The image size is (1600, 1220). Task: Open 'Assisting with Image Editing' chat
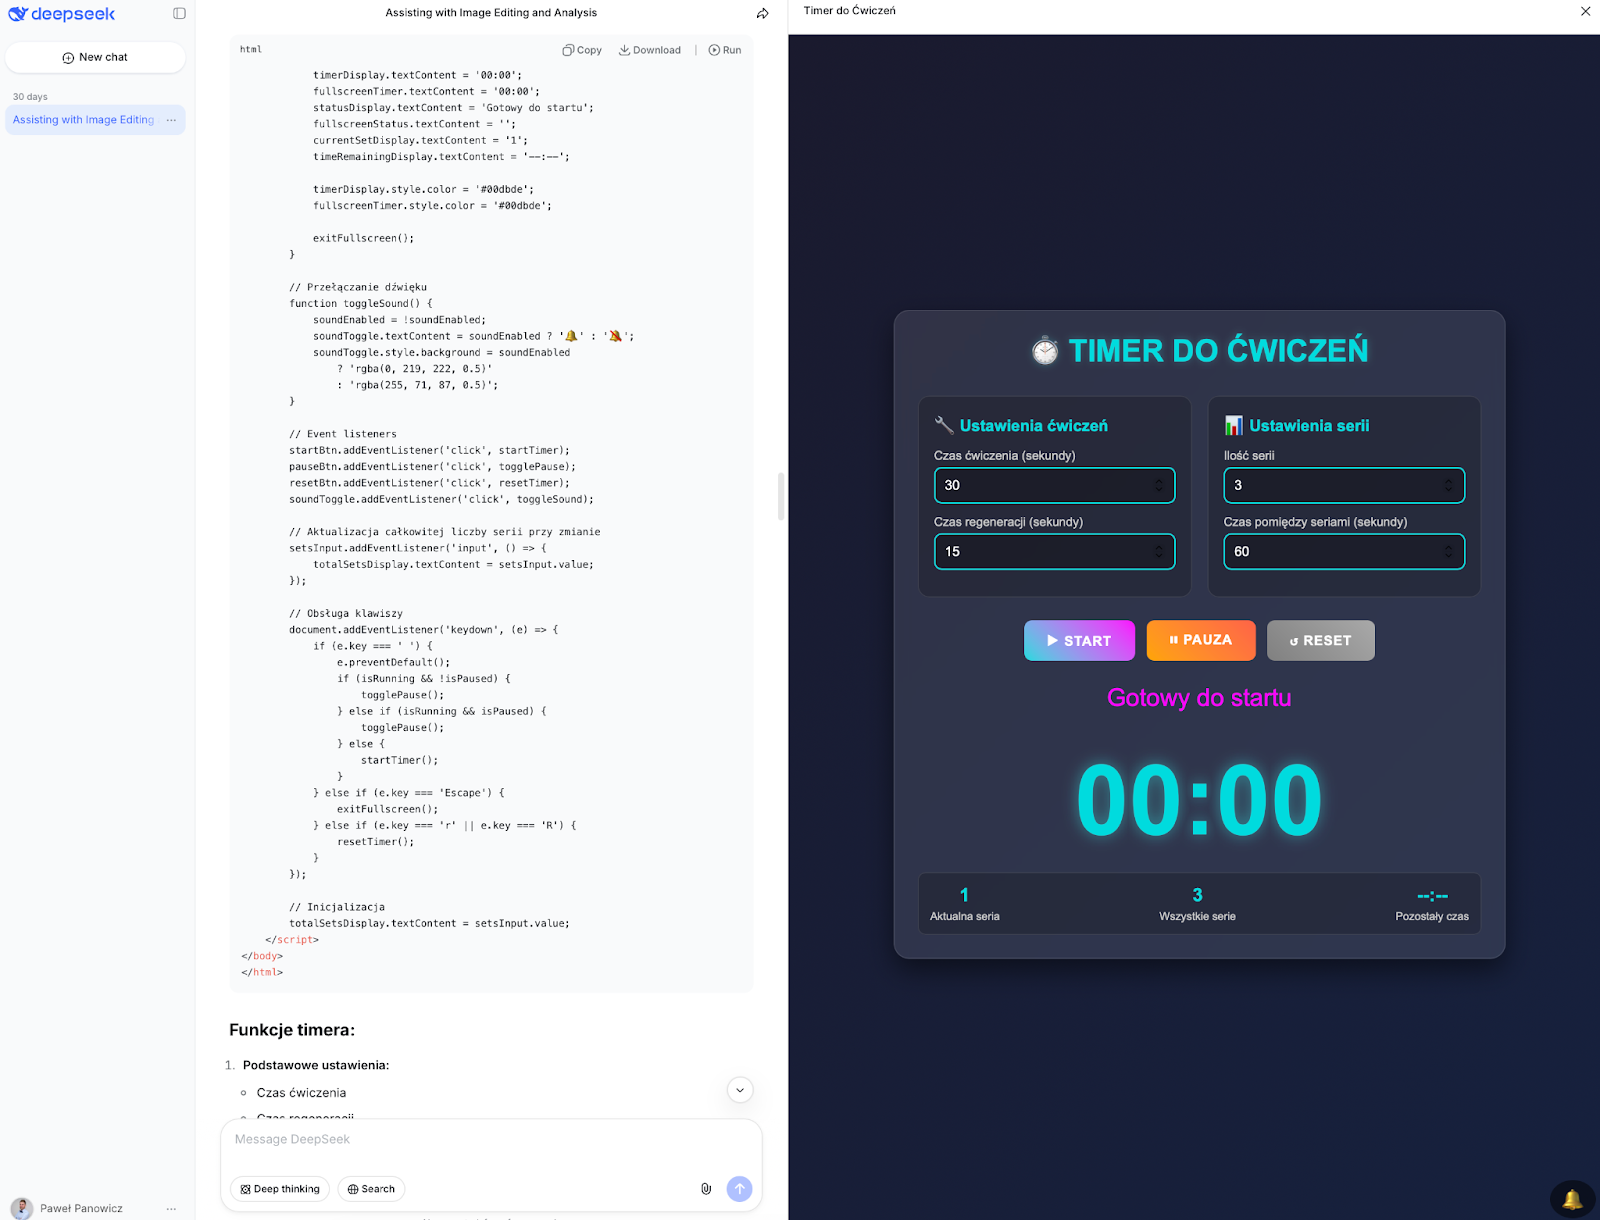(84, 120)
